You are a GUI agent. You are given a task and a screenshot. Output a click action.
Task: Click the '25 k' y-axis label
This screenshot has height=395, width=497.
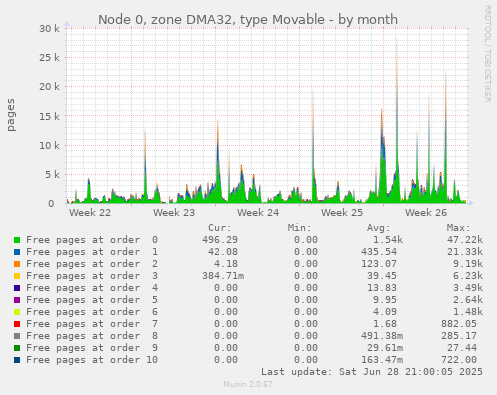point(50,58)
